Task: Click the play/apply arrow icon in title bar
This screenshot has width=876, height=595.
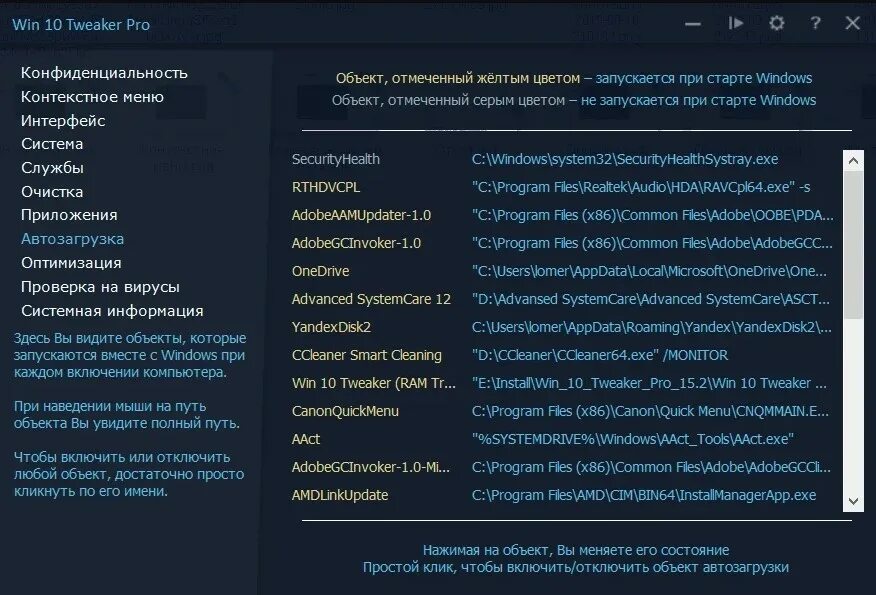Action: (x=735, y=23)
